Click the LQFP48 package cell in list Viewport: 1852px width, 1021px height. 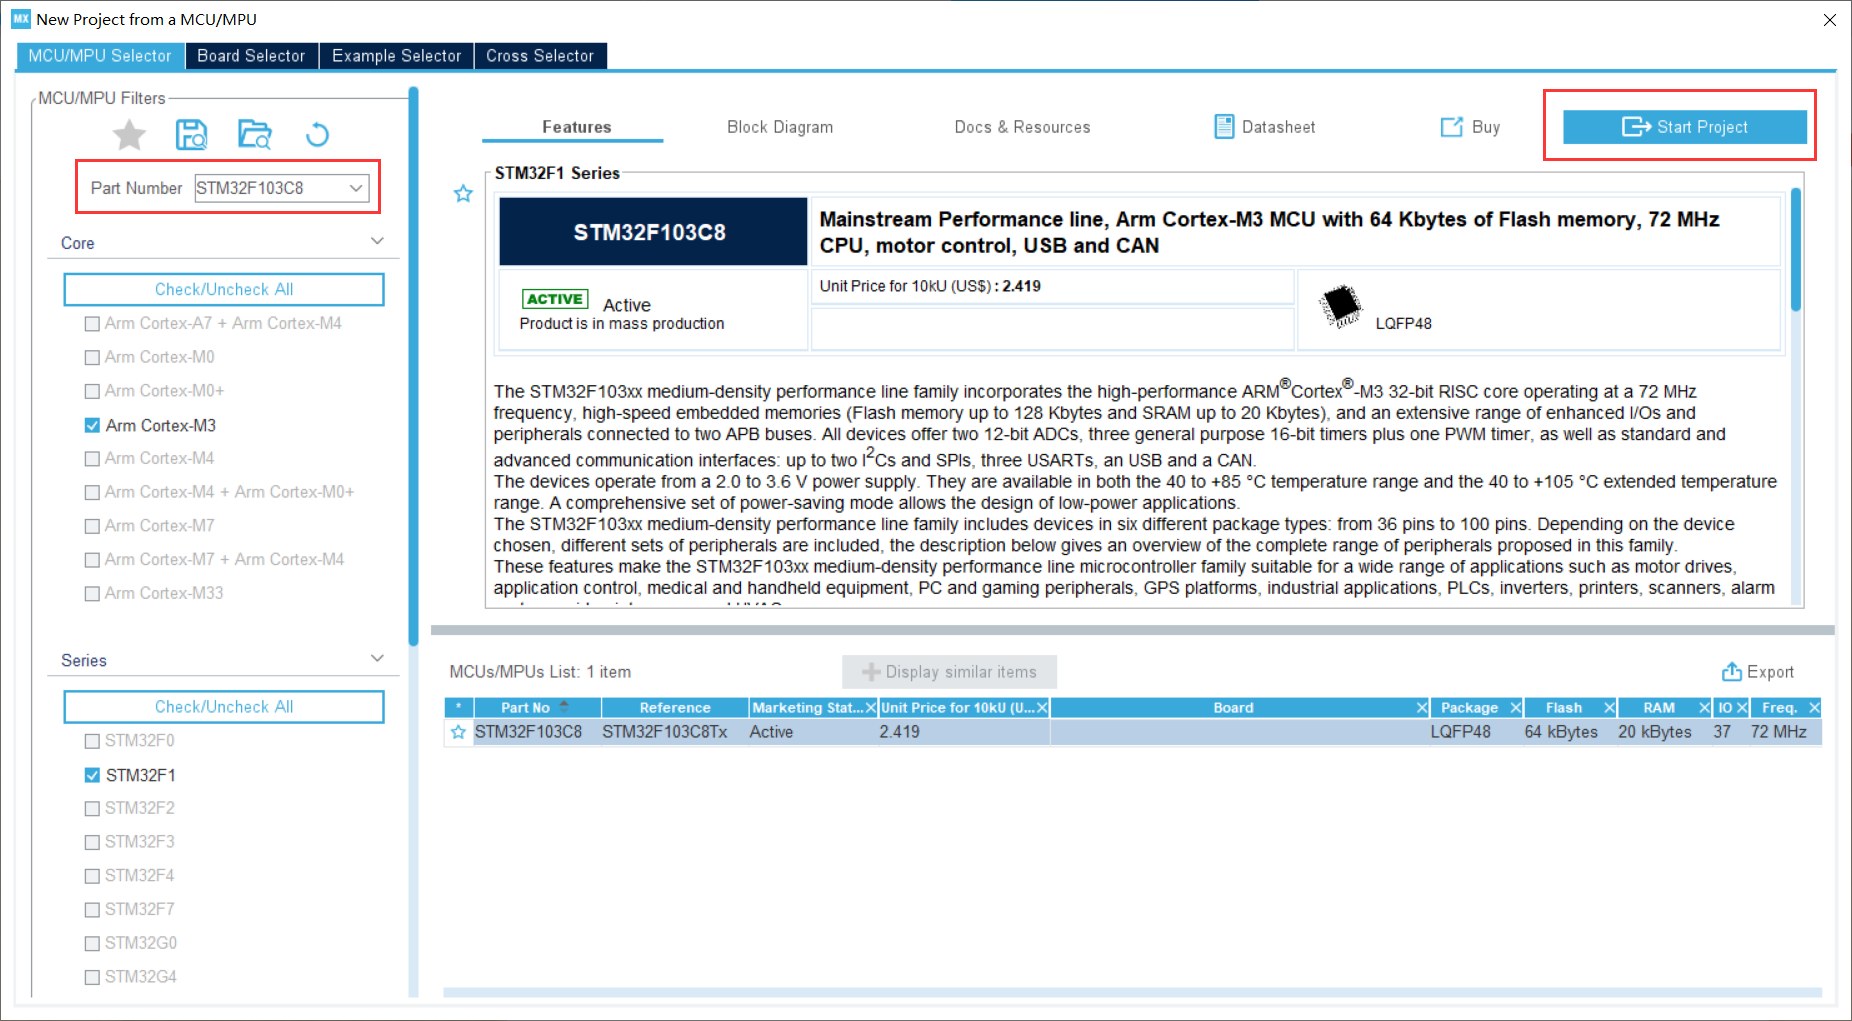[1460, 732]
